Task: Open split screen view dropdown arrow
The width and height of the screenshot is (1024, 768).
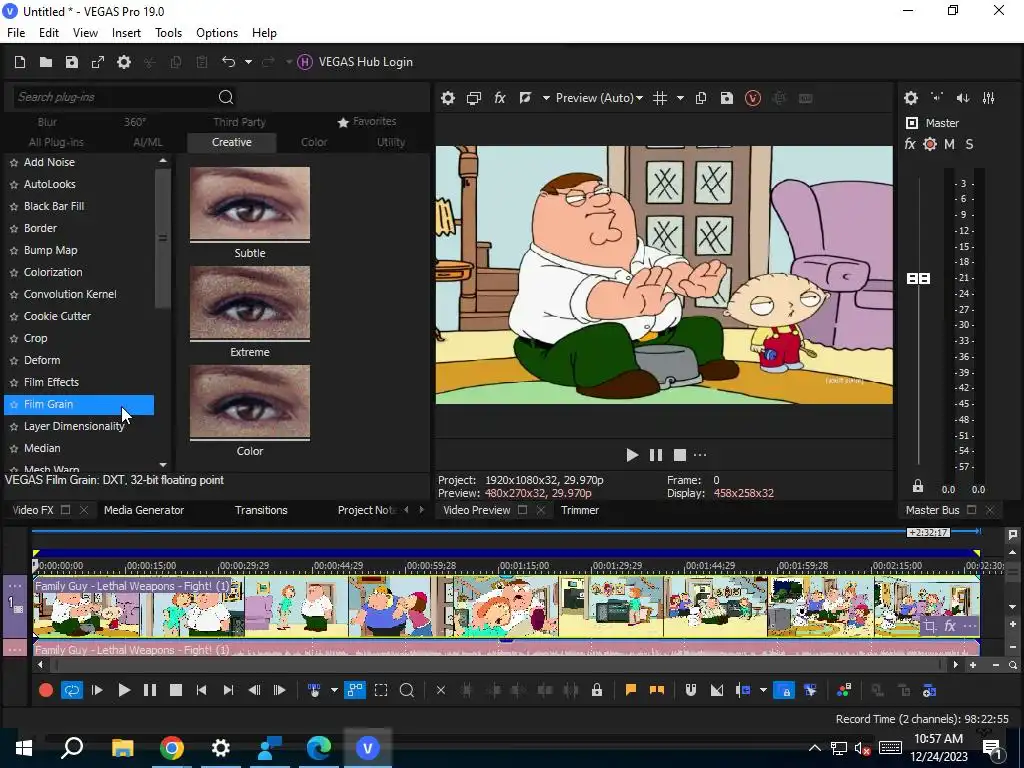Action: [546, 99]
